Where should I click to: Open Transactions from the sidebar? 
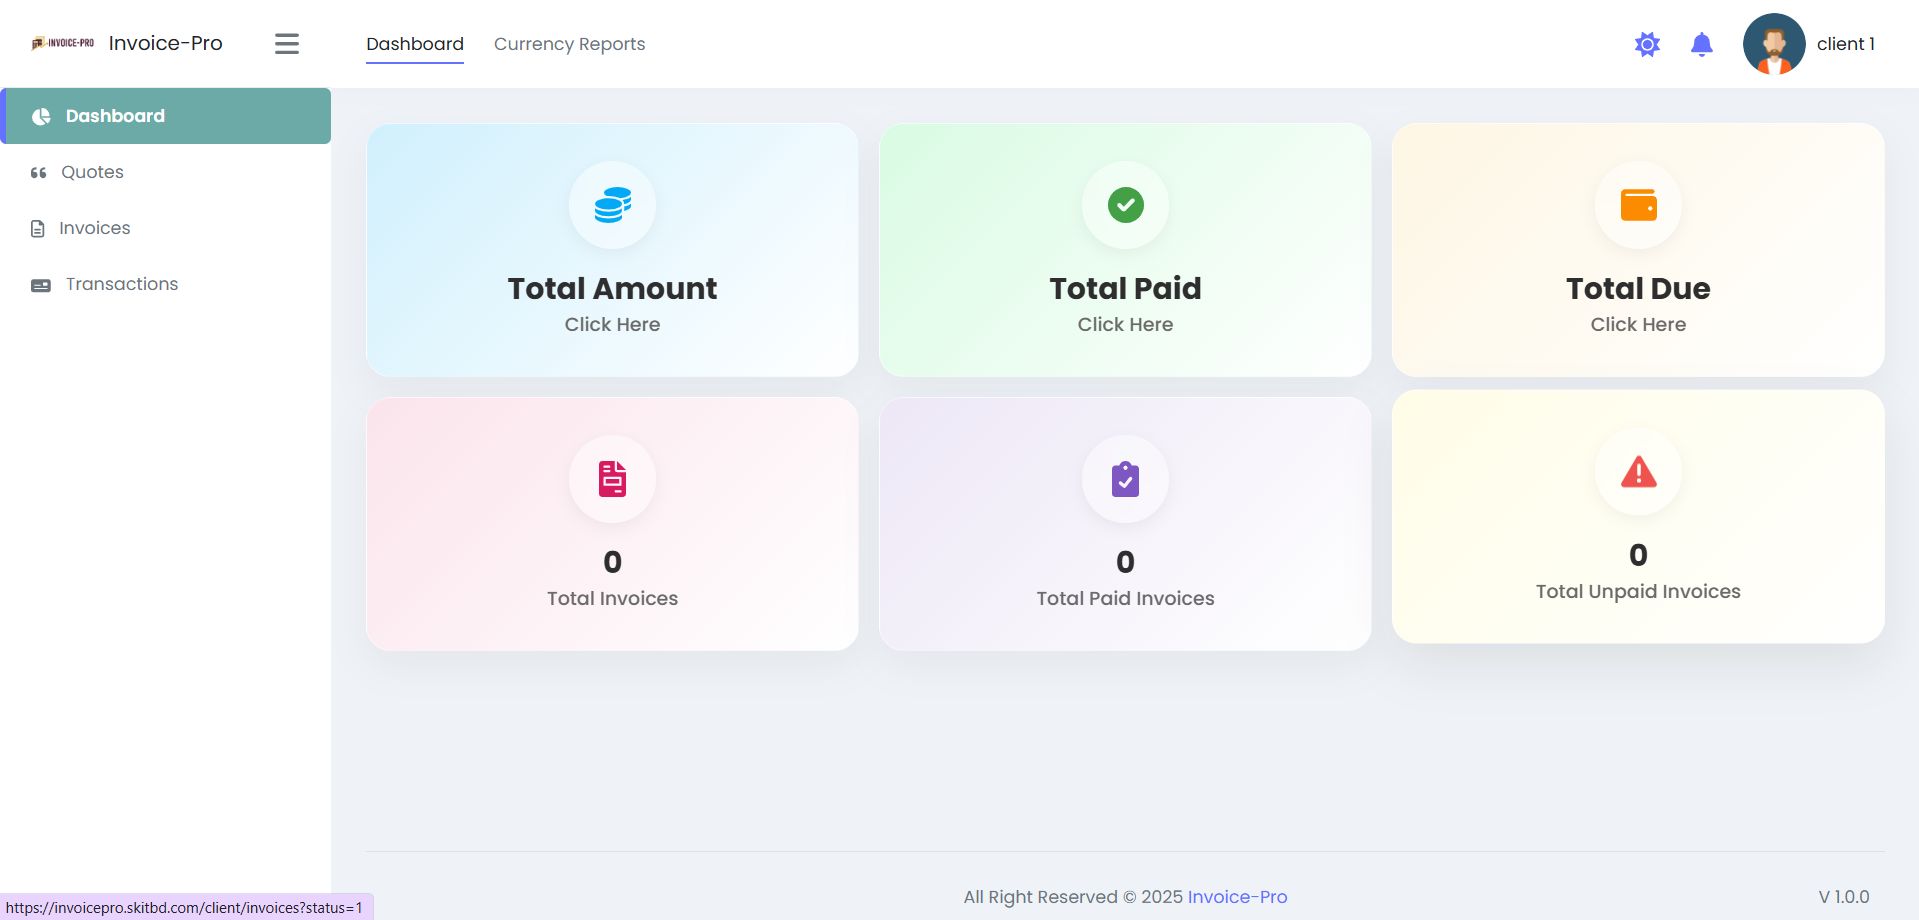[x=121, y=284]
